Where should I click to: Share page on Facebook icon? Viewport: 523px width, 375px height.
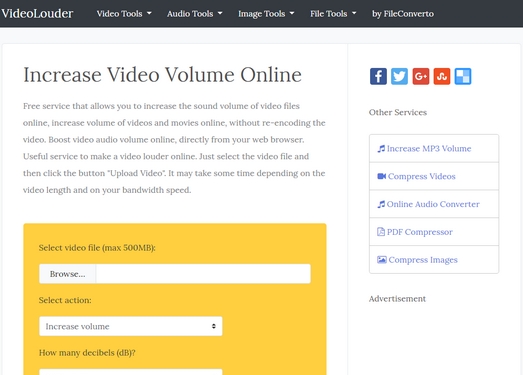point(378,76)
